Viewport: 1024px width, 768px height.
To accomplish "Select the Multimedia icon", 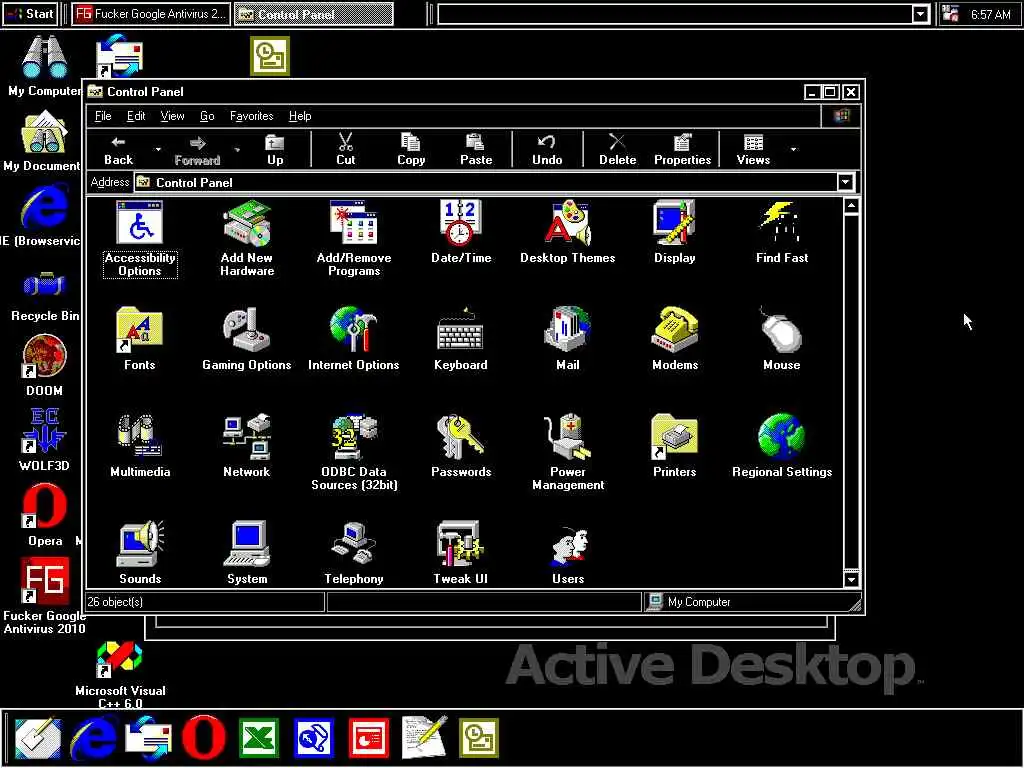I will [140, 446].
